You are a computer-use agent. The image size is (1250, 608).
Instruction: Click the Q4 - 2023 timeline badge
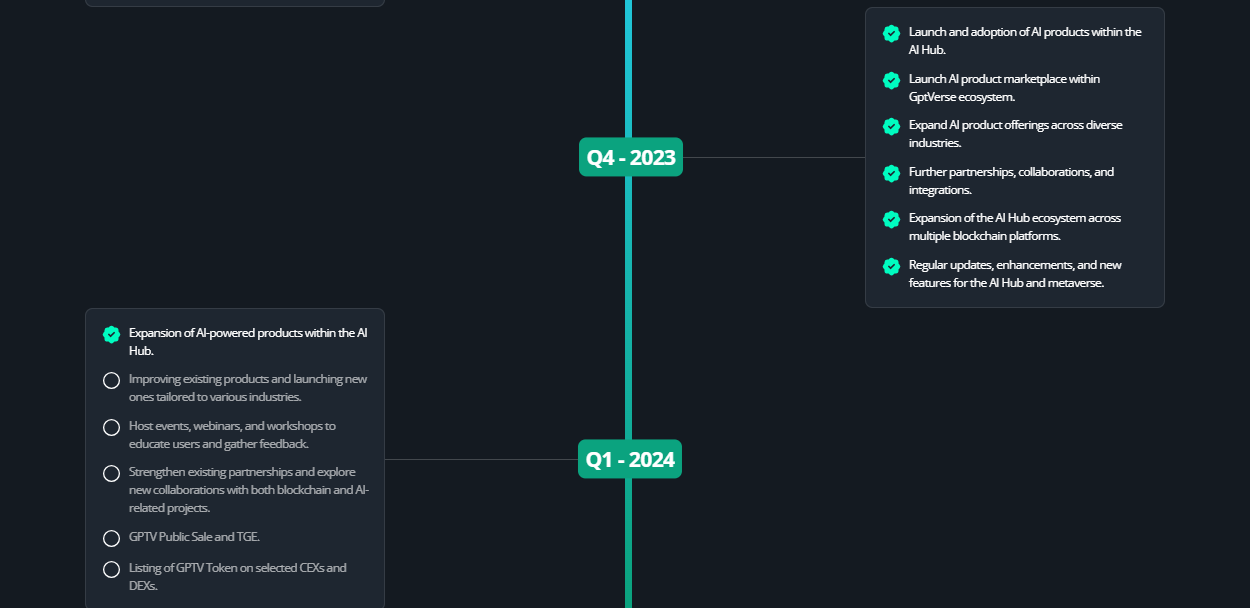[630, 157]
